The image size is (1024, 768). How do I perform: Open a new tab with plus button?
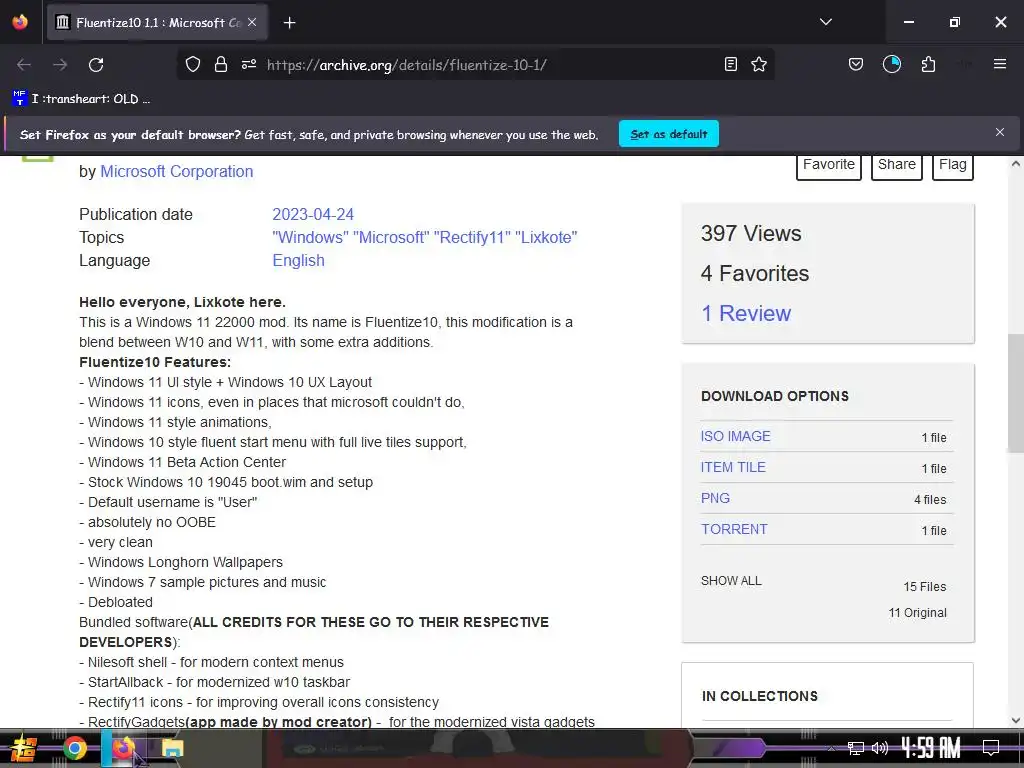tap(289, 23)
